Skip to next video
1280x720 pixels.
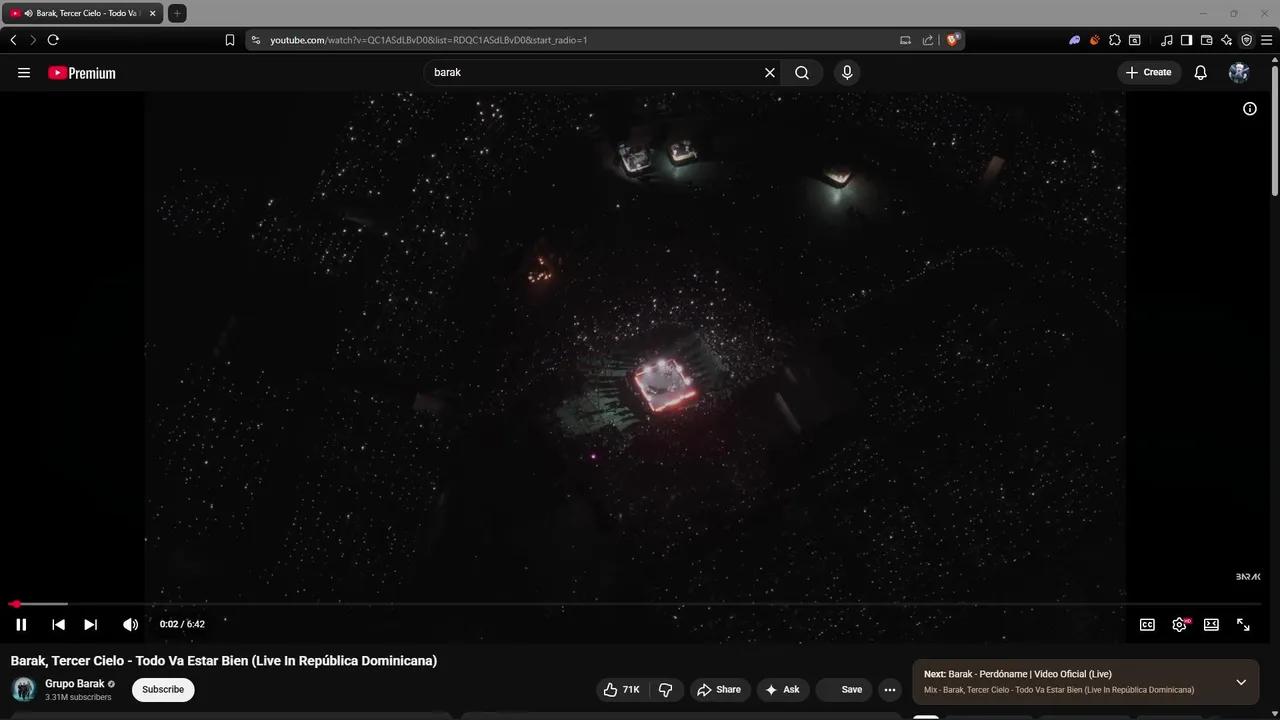(90, 625)
